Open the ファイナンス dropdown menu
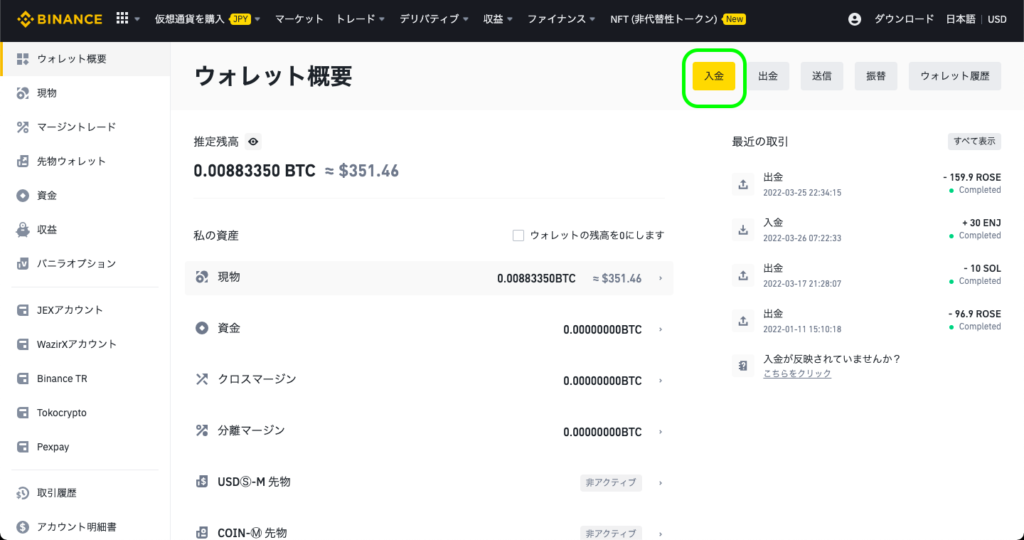 coord(562,19)
